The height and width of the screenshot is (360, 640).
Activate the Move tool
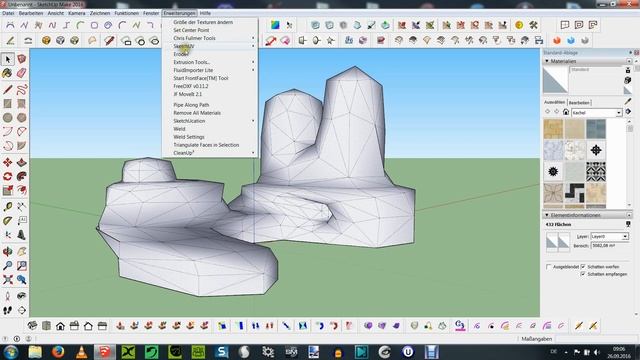7,162
